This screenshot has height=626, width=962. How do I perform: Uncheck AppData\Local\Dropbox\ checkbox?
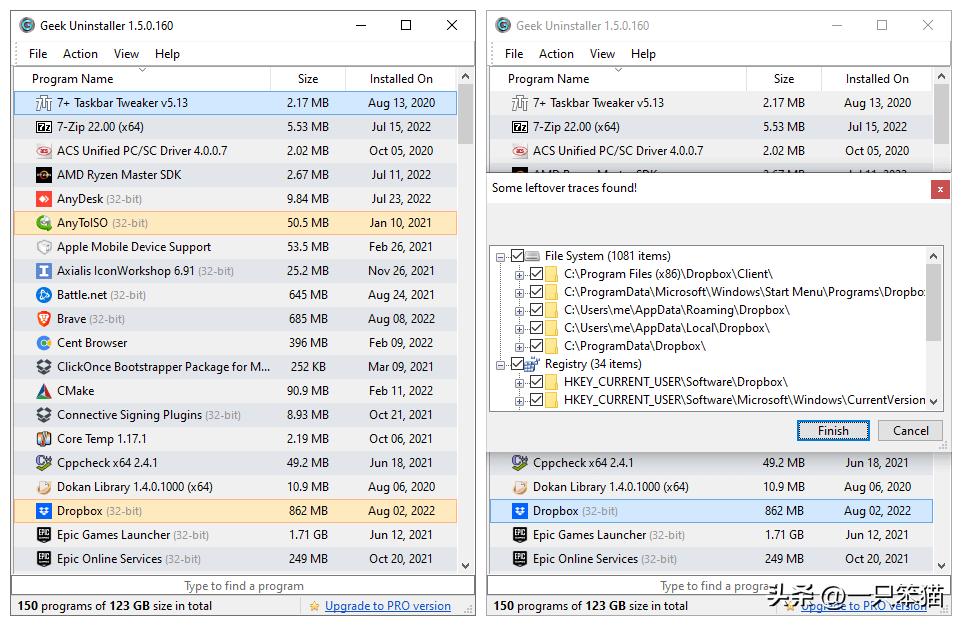pos(536,328)
